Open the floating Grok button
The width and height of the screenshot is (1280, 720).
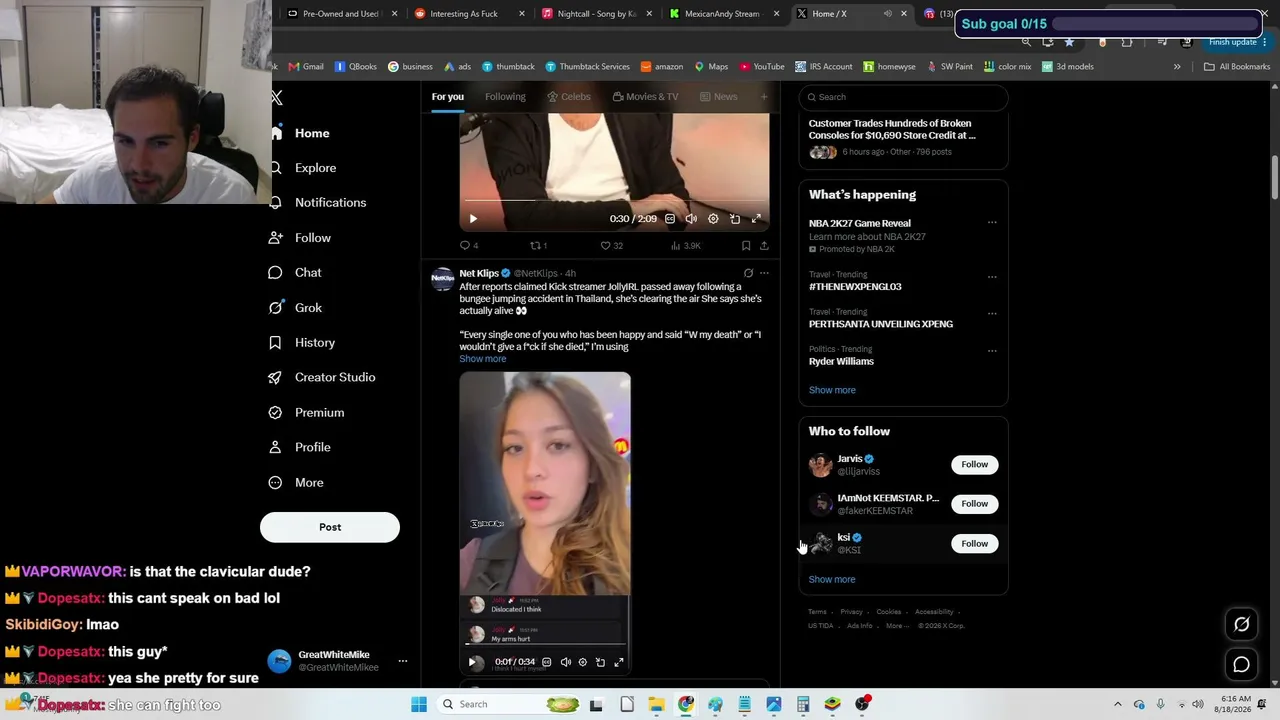[x=1241, y=624]
